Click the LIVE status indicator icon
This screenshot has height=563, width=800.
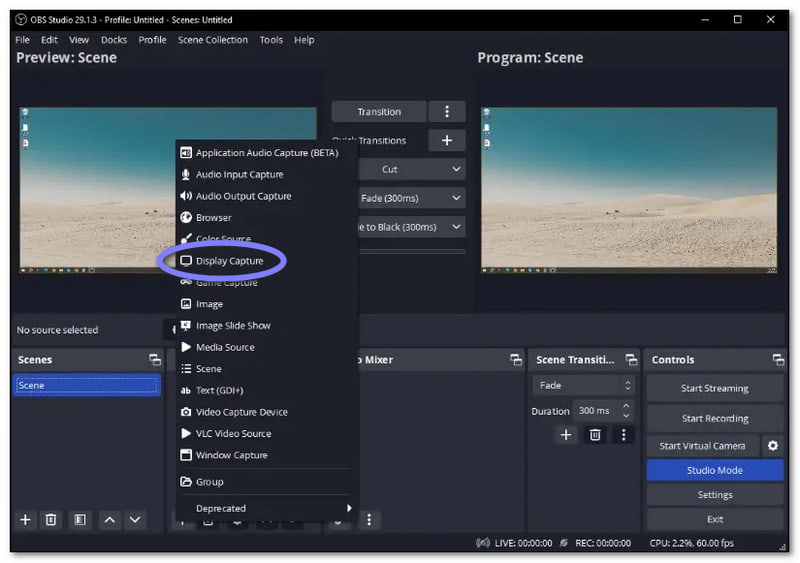point(483,543)
